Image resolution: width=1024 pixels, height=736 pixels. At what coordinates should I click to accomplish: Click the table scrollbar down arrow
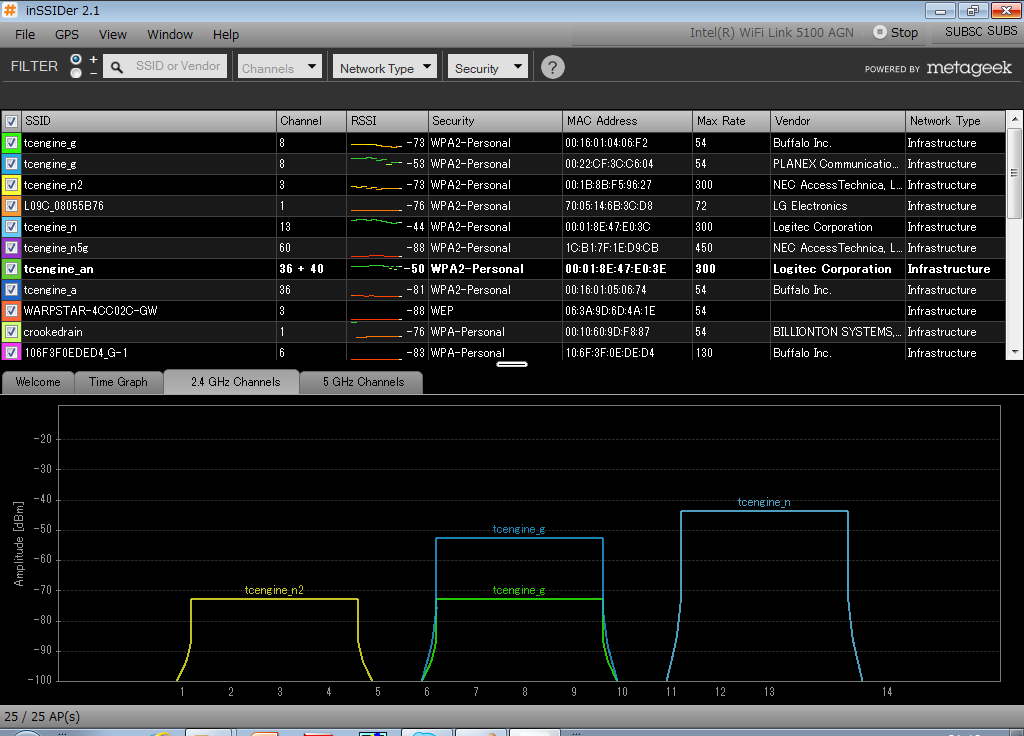tap(1014, 352)
